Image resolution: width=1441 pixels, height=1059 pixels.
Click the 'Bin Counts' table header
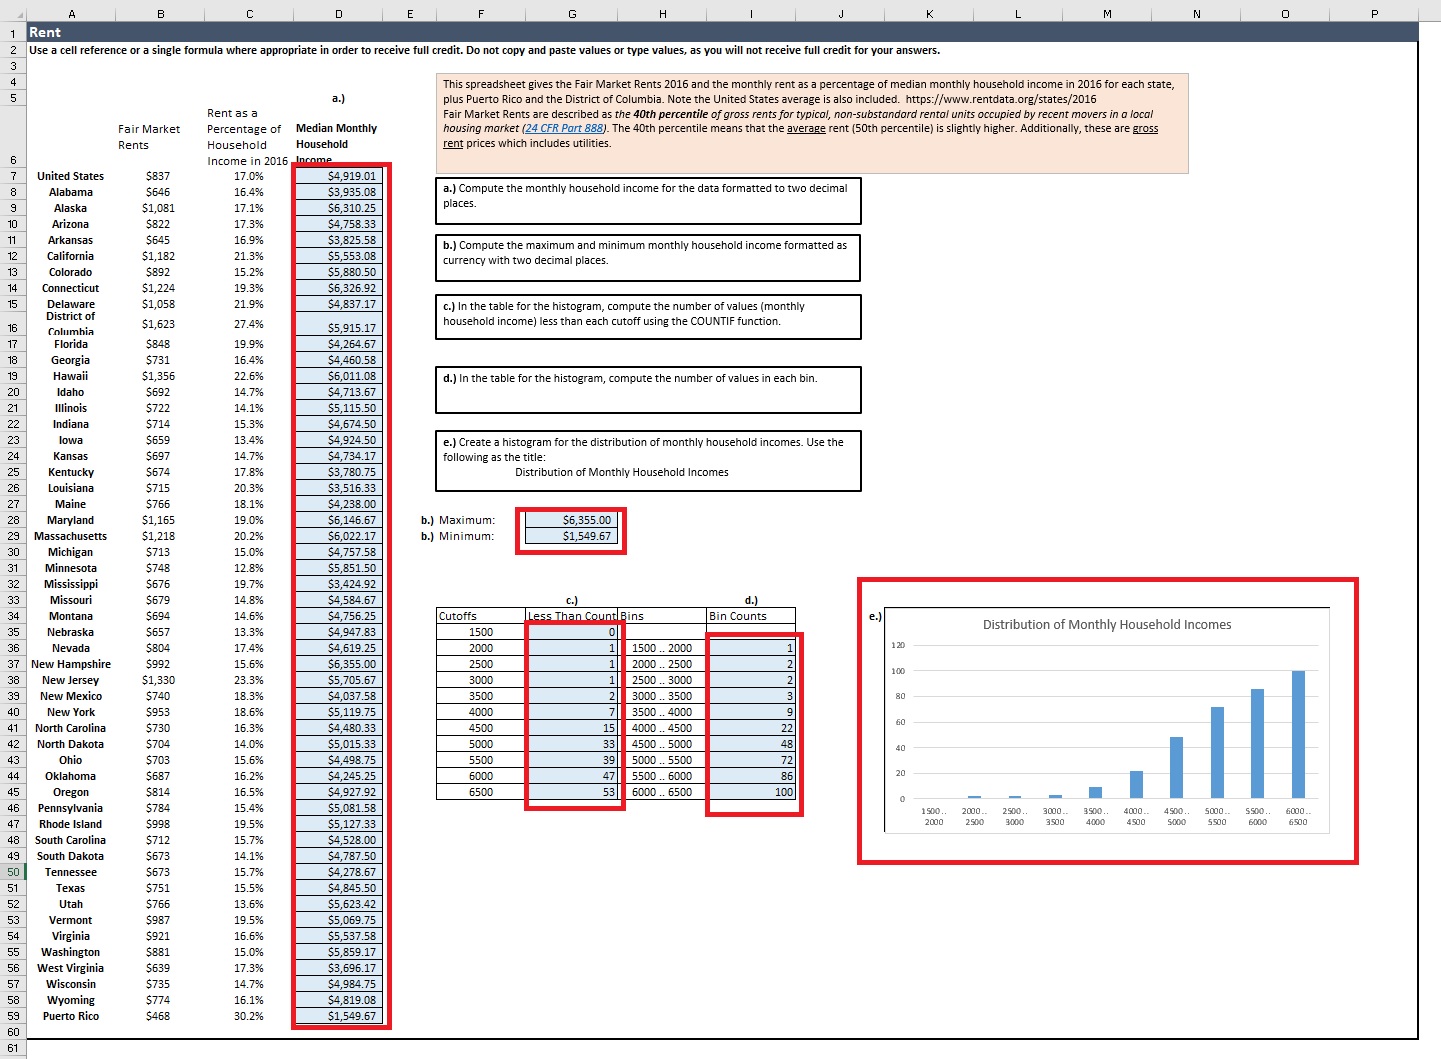click(751, 616)
